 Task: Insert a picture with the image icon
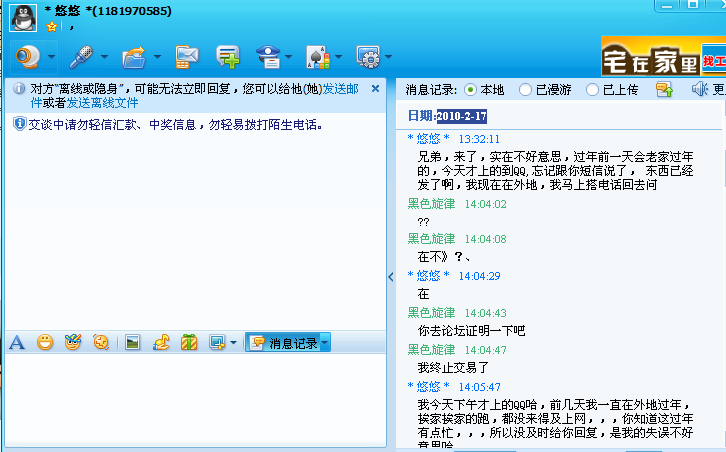(132, 343)
